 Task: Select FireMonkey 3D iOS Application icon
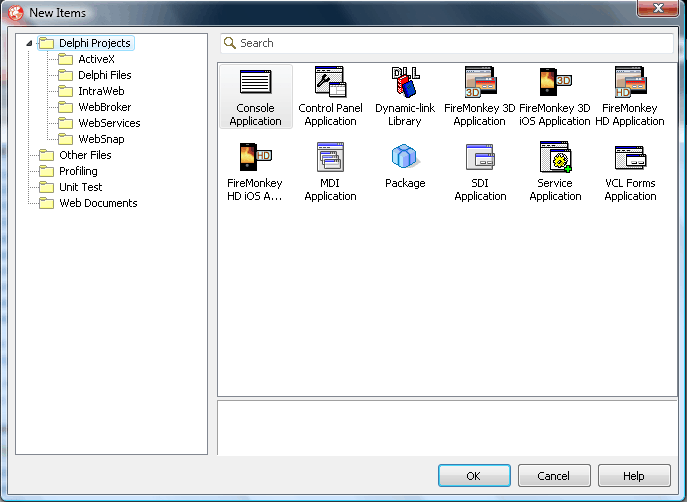coord(555,82)
